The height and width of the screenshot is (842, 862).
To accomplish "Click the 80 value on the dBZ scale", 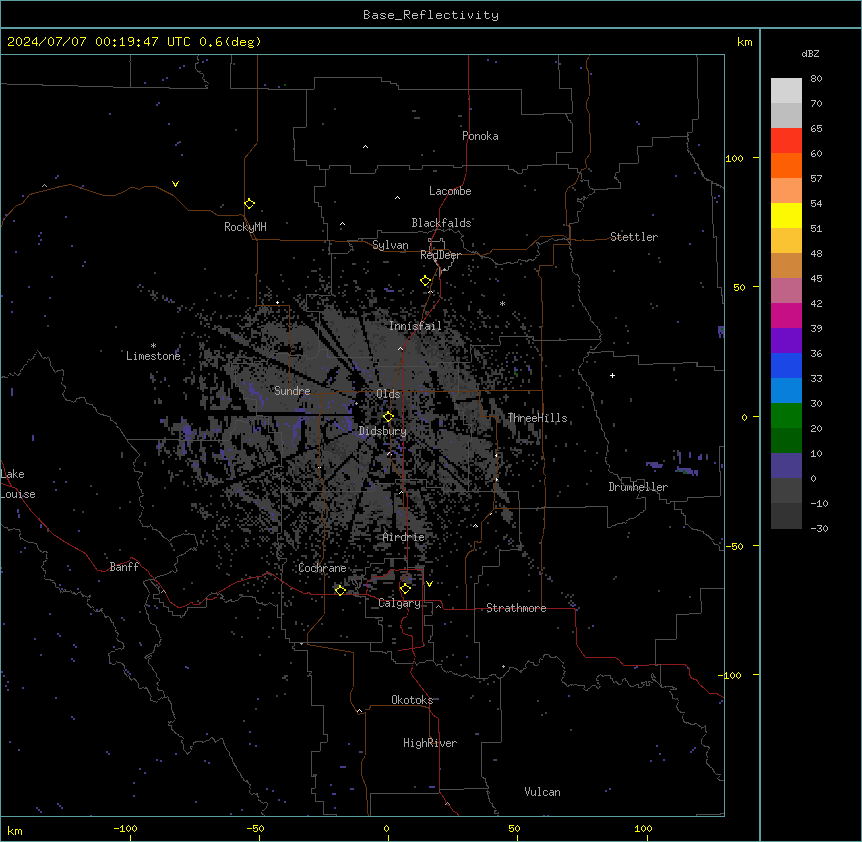I will tap(816, 79).
